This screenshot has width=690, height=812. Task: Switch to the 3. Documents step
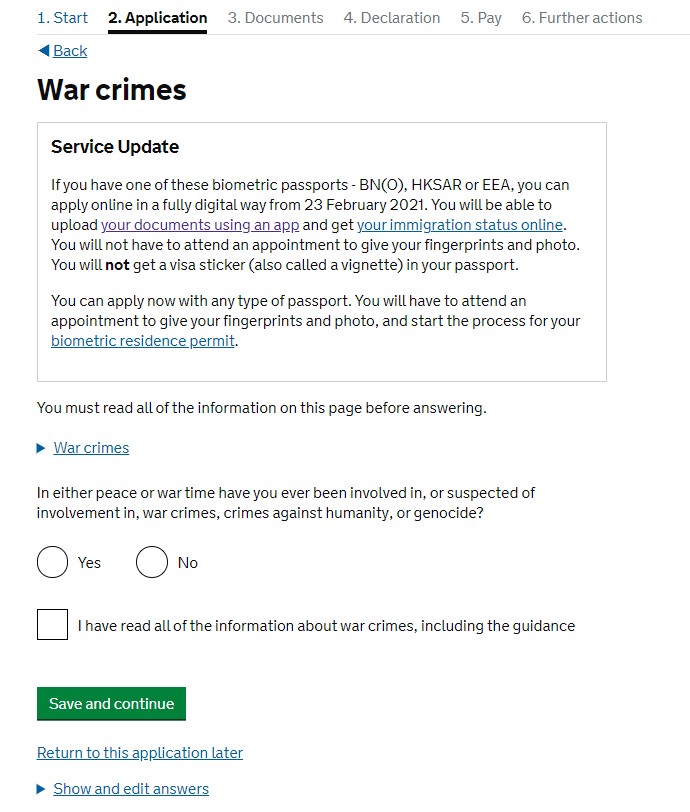click(275, 18)
